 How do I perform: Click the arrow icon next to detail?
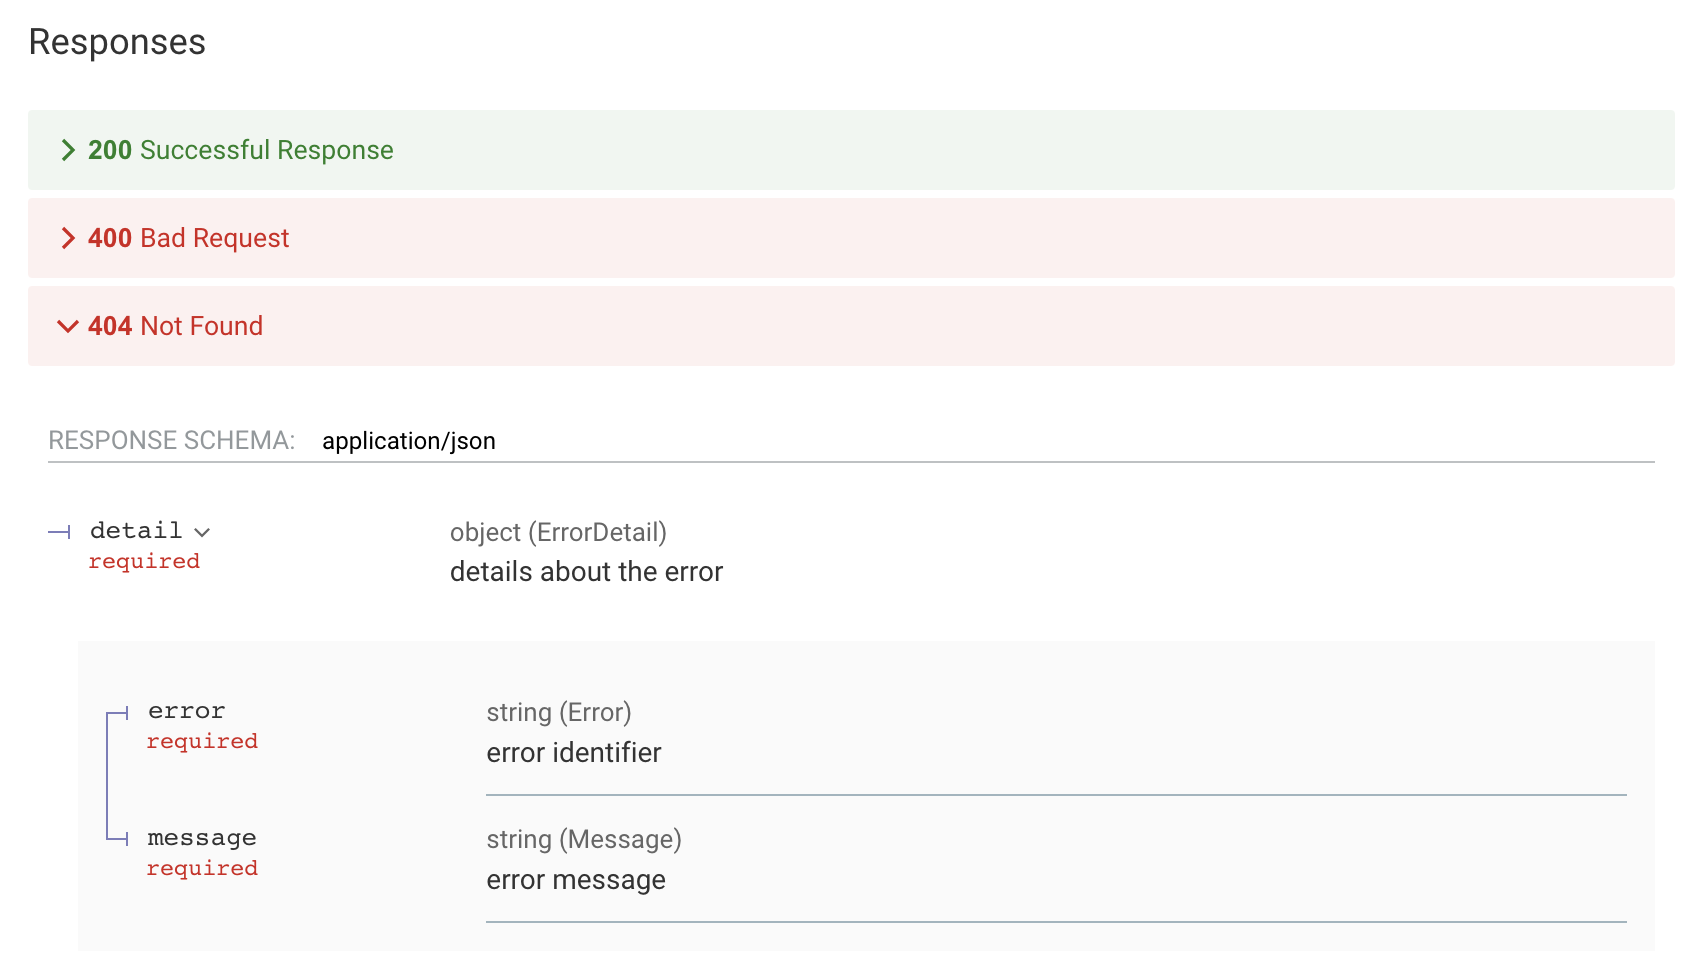[206, 532]
